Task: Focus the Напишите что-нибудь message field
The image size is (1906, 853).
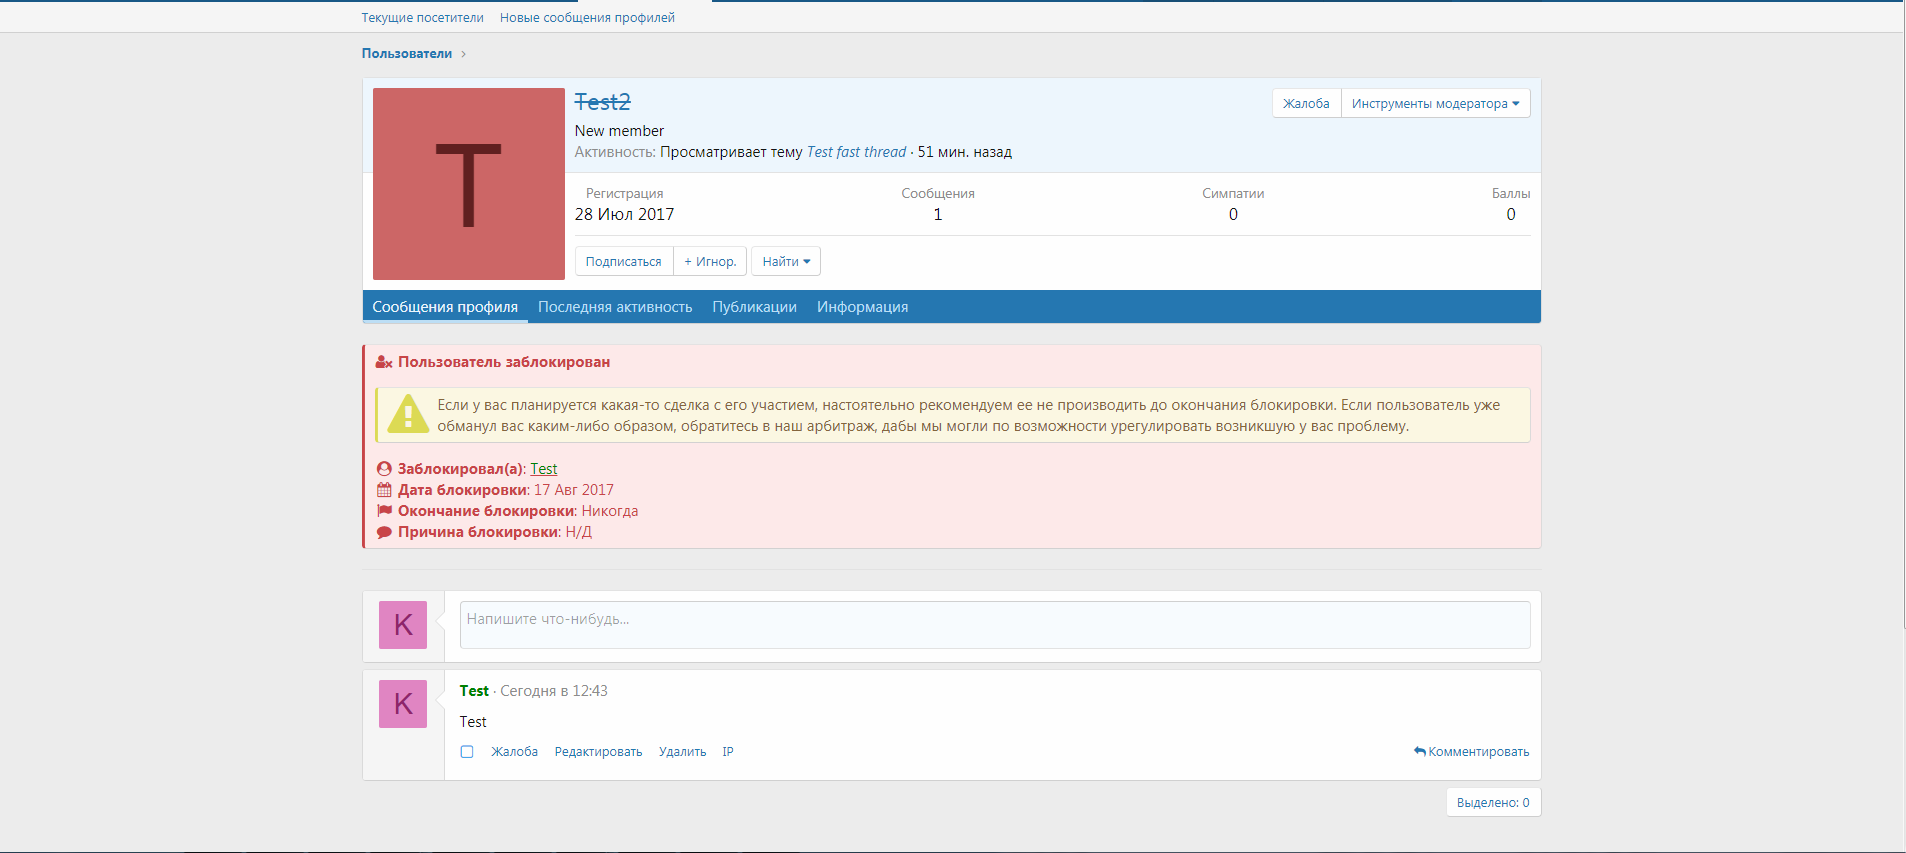Action: point(994,625)
